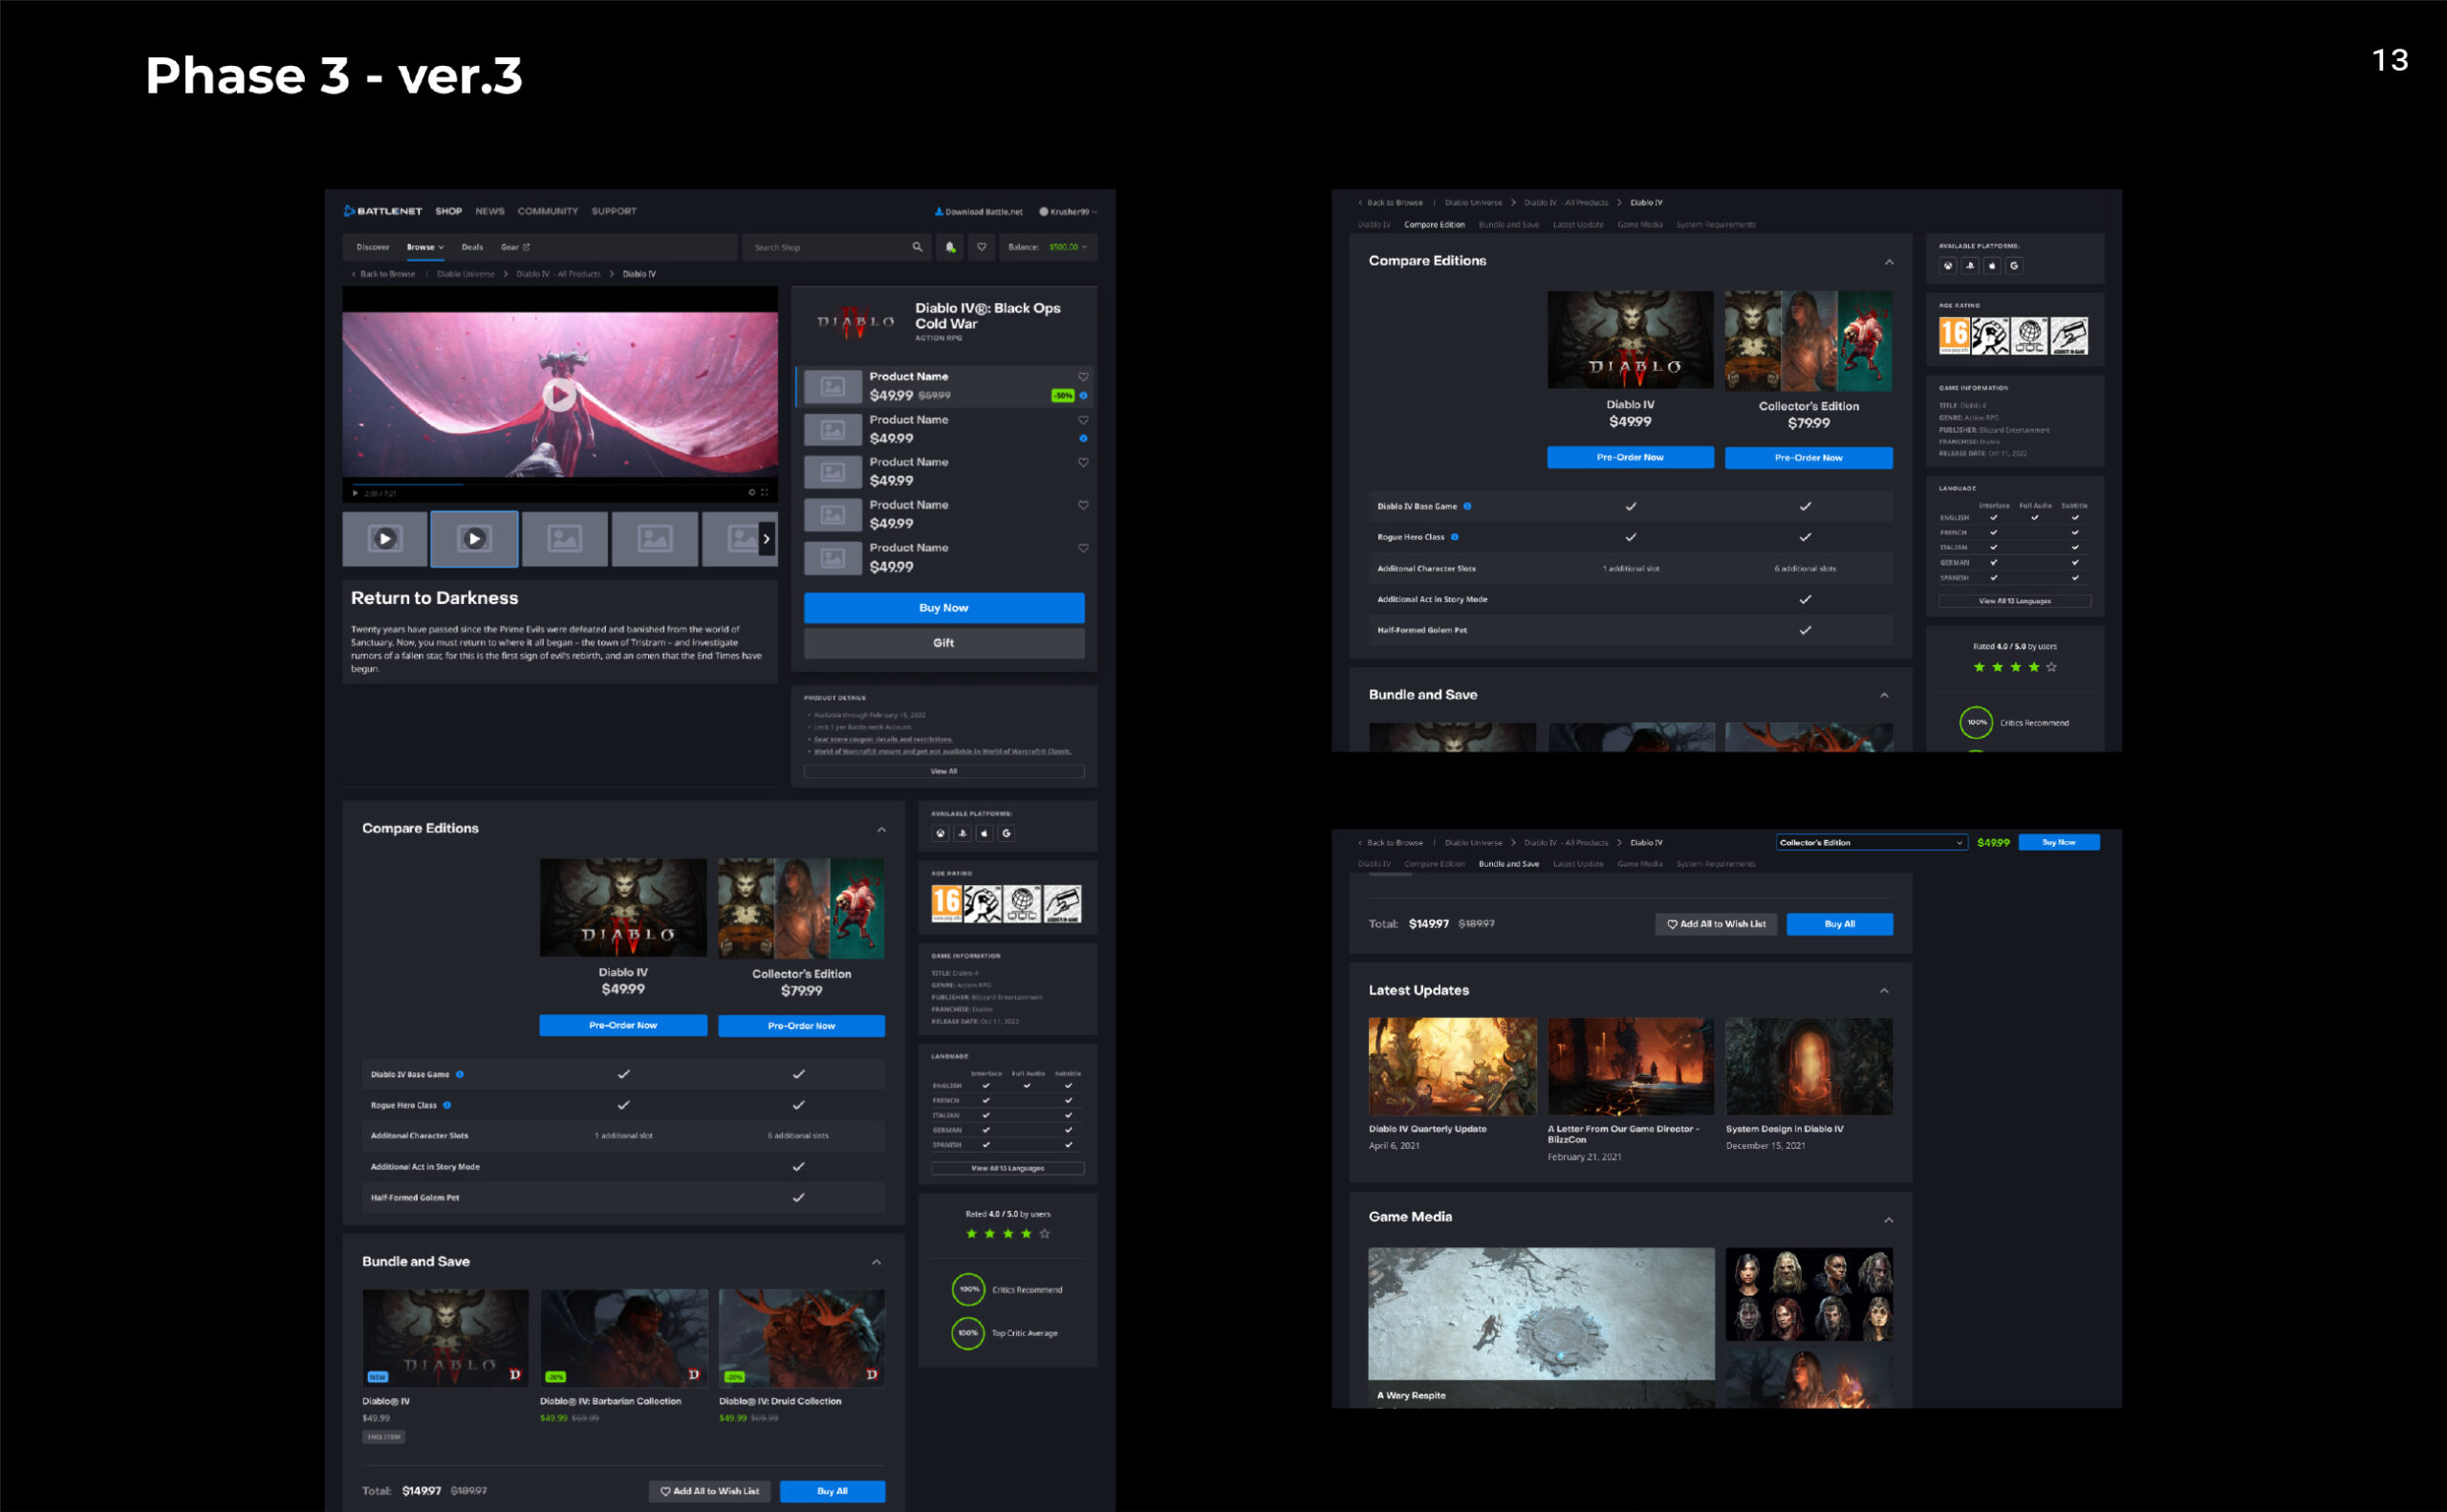Viewport: 2447px width, 1512px height.
Task: Click Add All to Wish List in the bottom-right mockup
Action: (x=1716, y=924)
